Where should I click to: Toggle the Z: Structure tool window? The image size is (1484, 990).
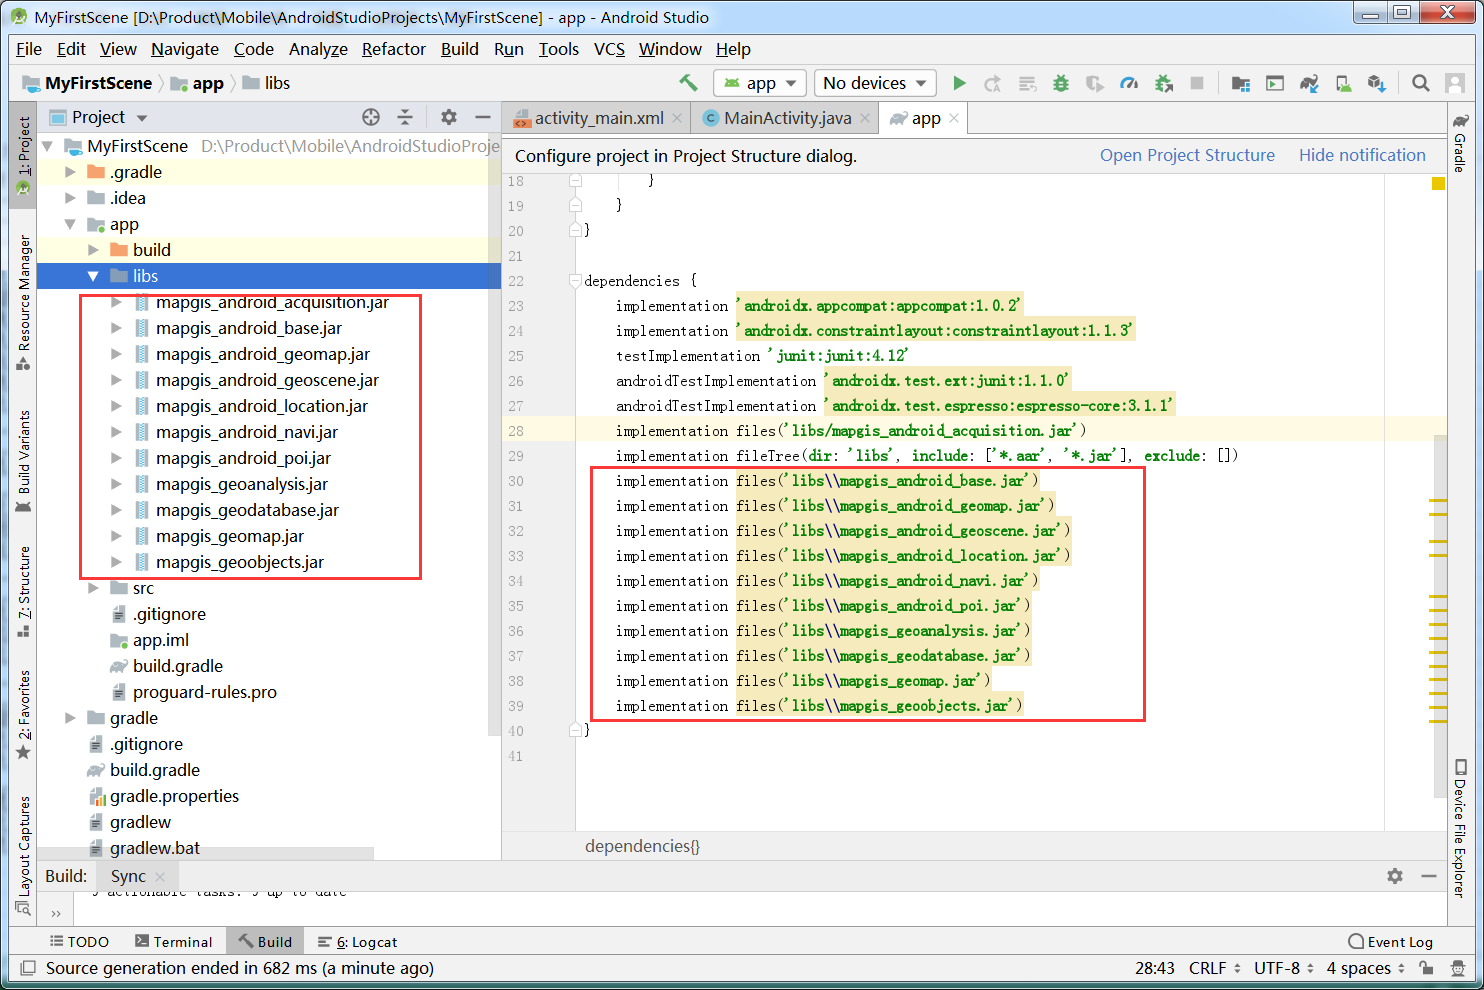coord(23,591)
